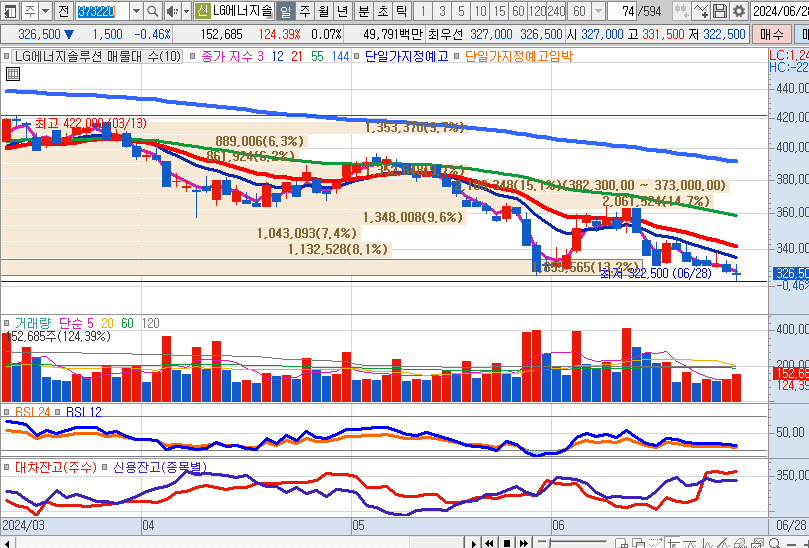Screen dimensions: 809x548
Task: Click the panel layout icon at top-left
Action: (10, 11)
